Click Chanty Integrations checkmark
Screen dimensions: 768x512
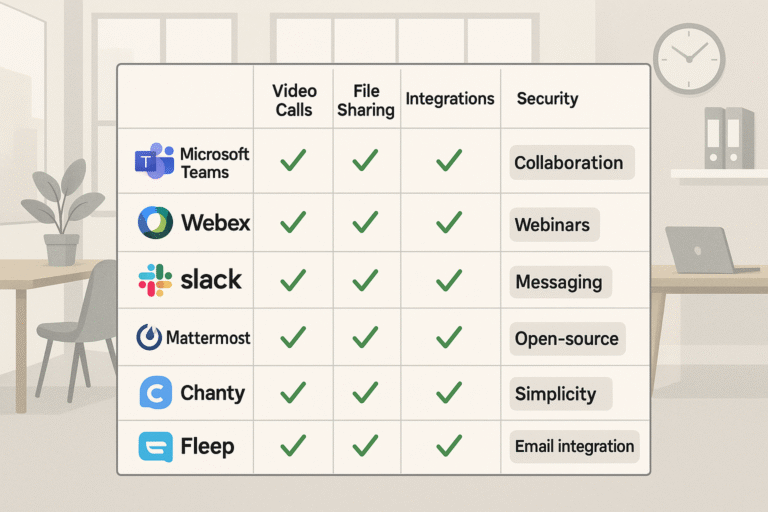pyautogui.click(x=449, y=392)
